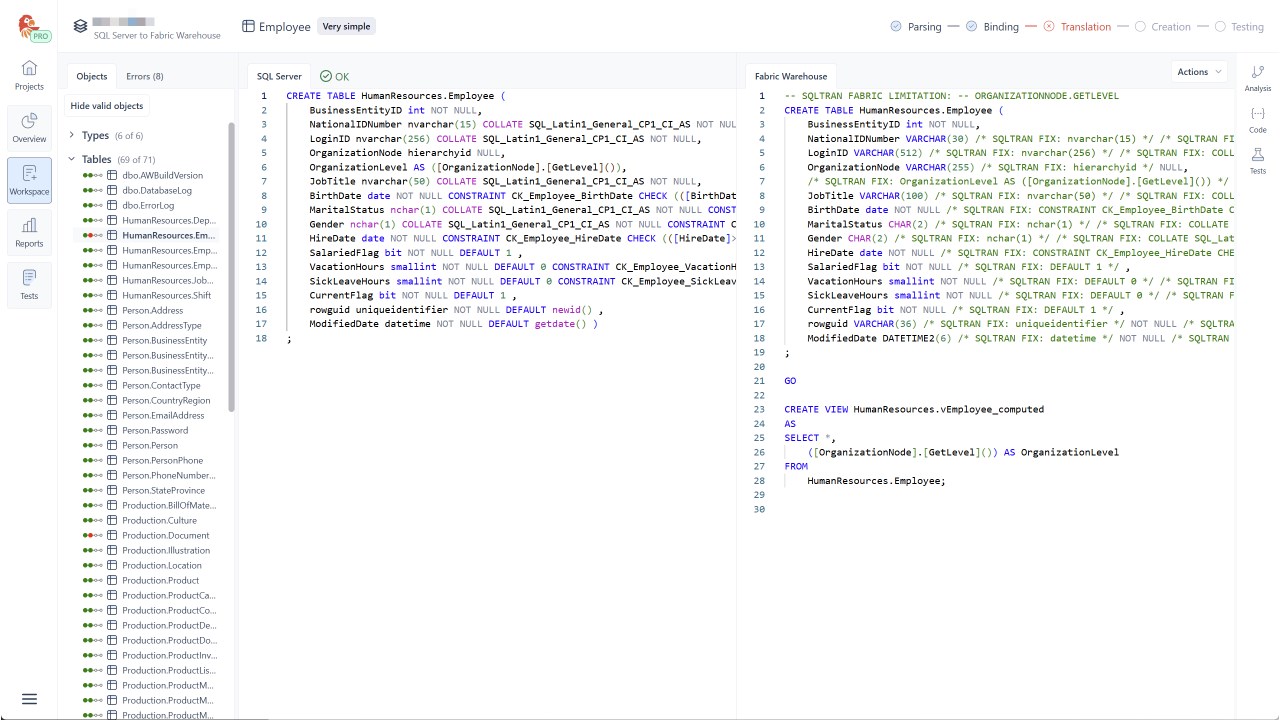Select the Fabric Warehouse tab

coord(791,76)
